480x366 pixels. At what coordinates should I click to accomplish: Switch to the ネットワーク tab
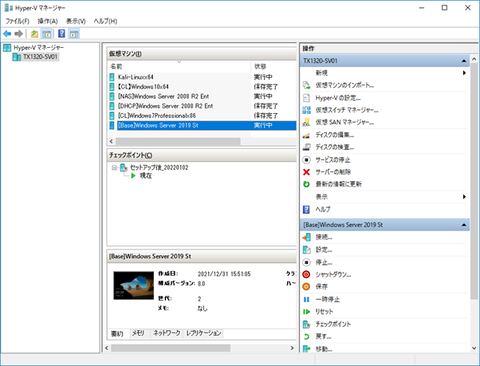166,333
